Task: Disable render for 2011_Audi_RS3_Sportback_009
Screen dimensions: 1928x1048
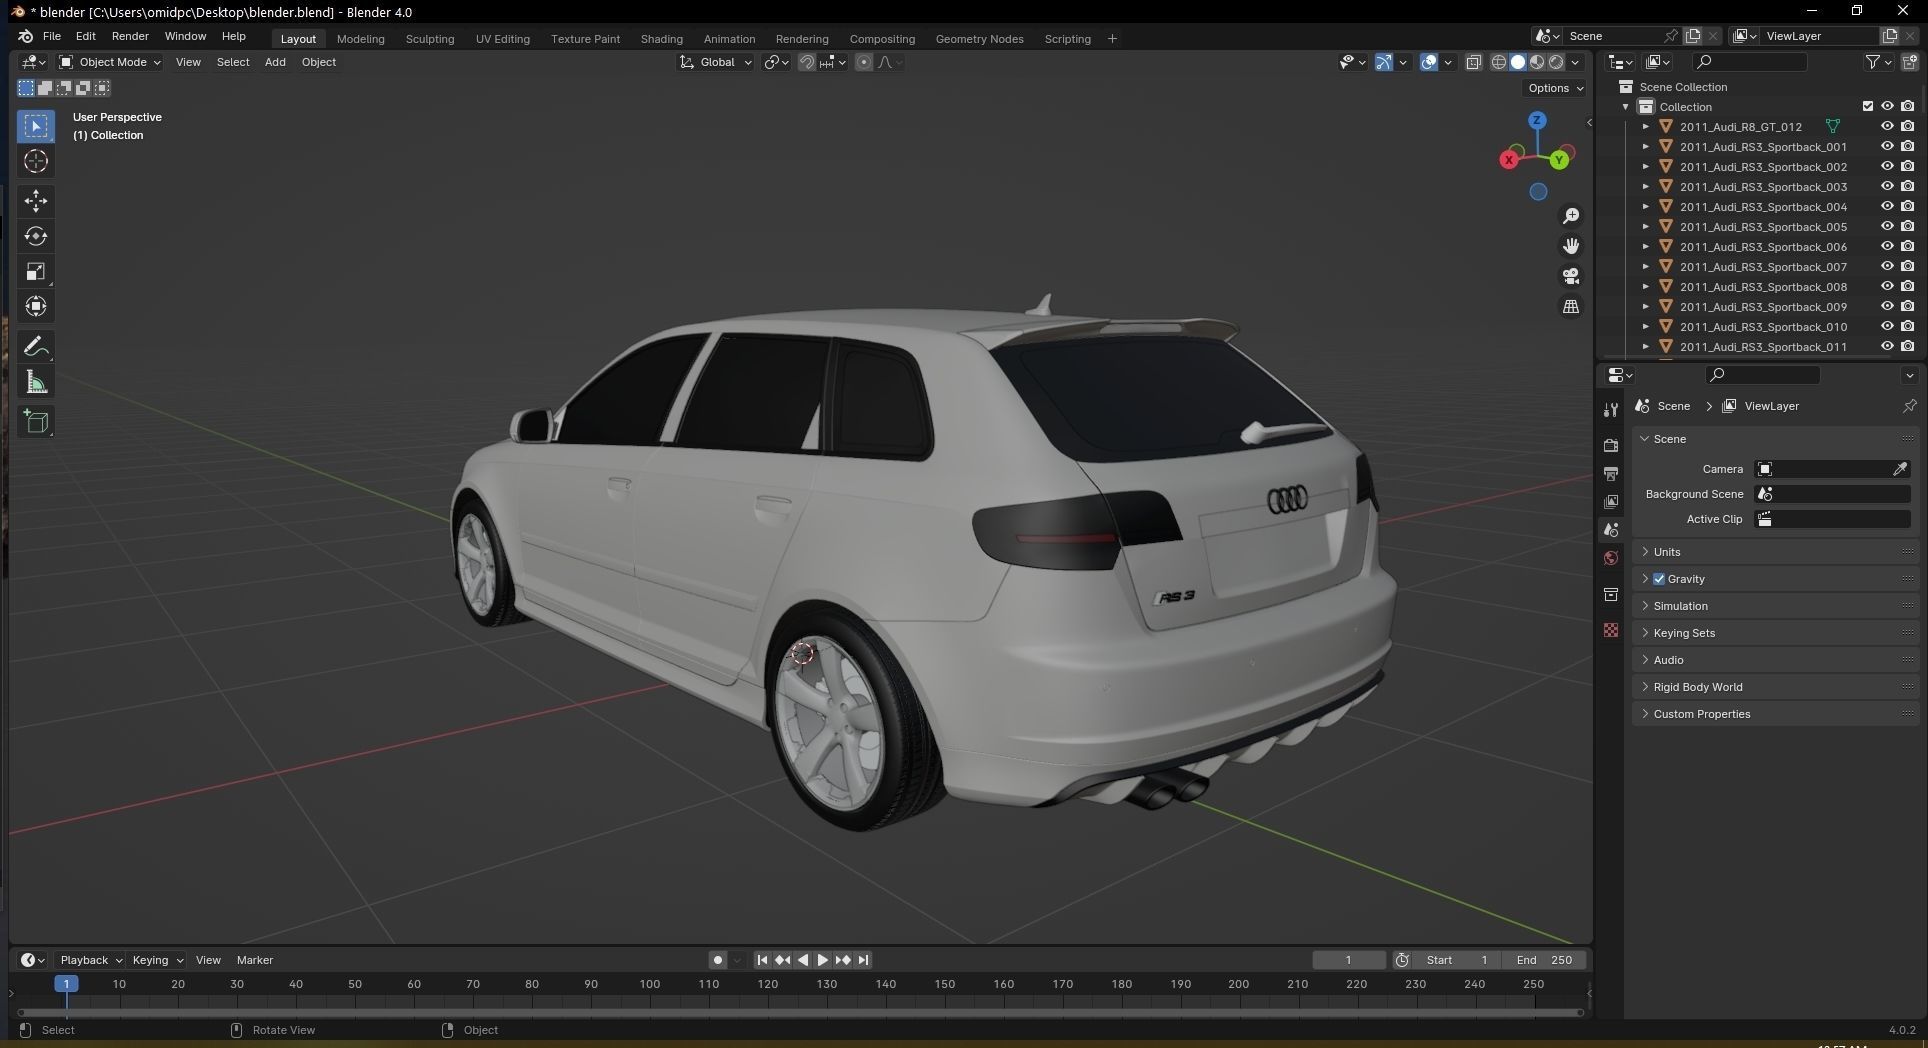Action: tap(1908, 306)
